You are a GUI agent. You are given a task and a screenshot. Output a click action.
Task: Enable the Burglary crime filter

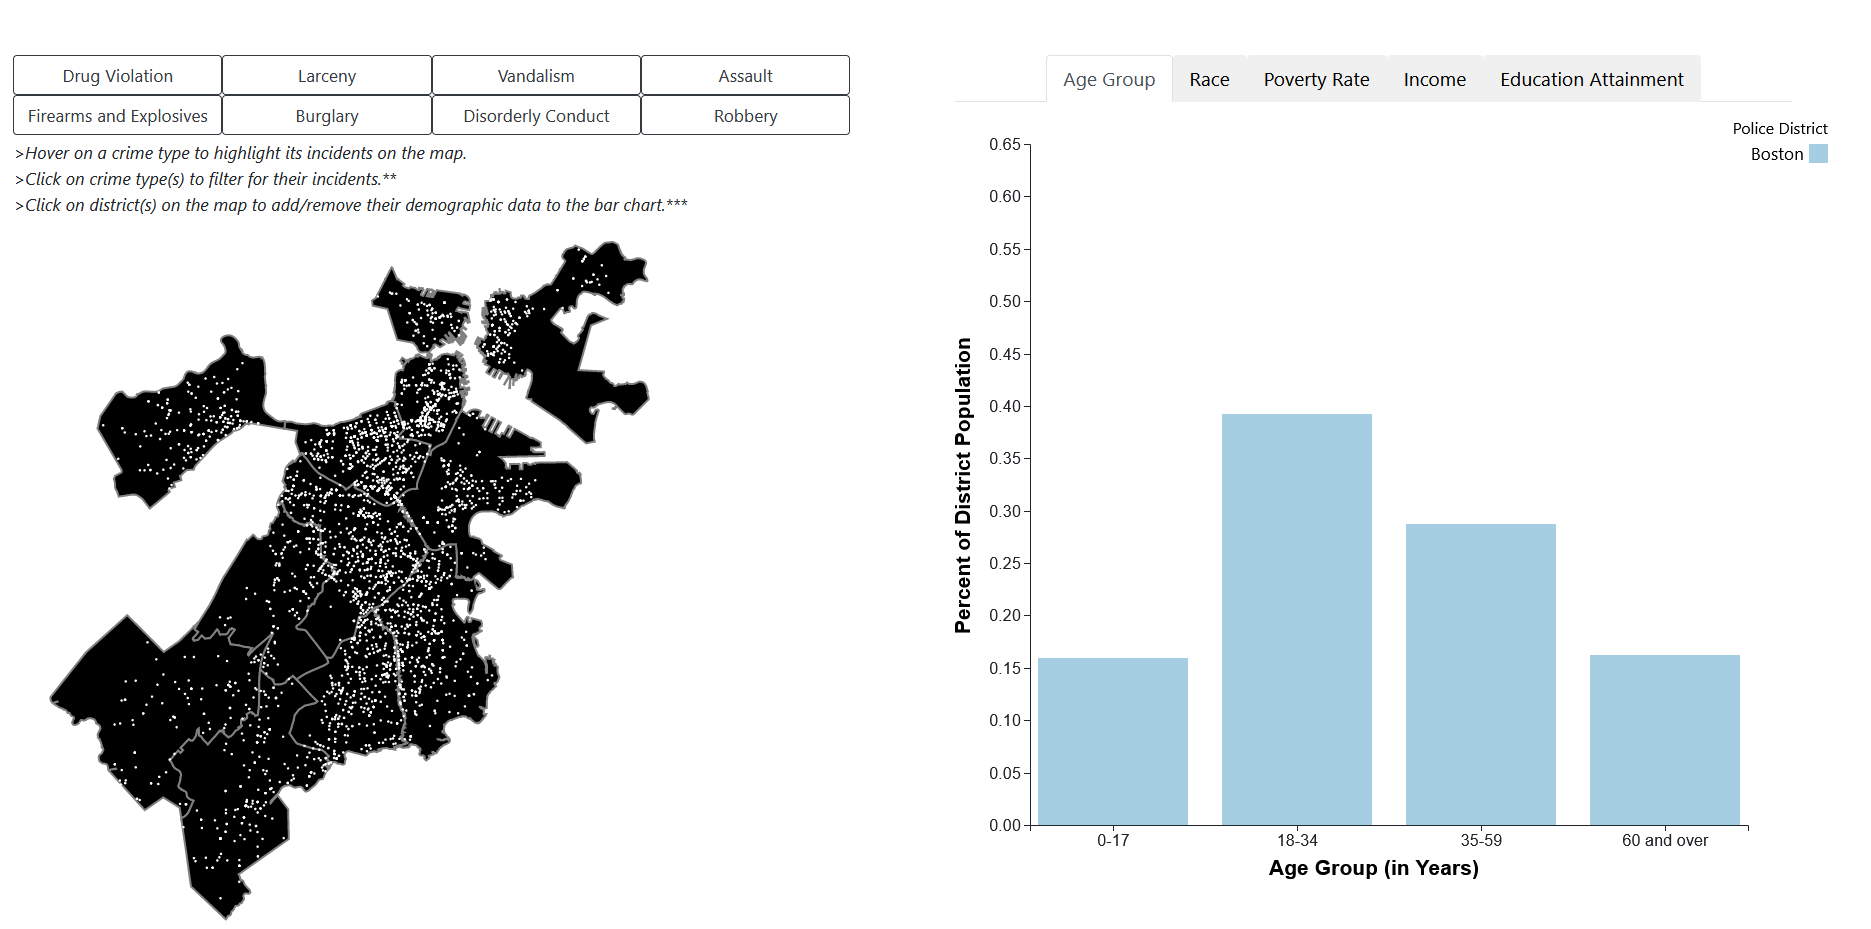tap(327, 115)
